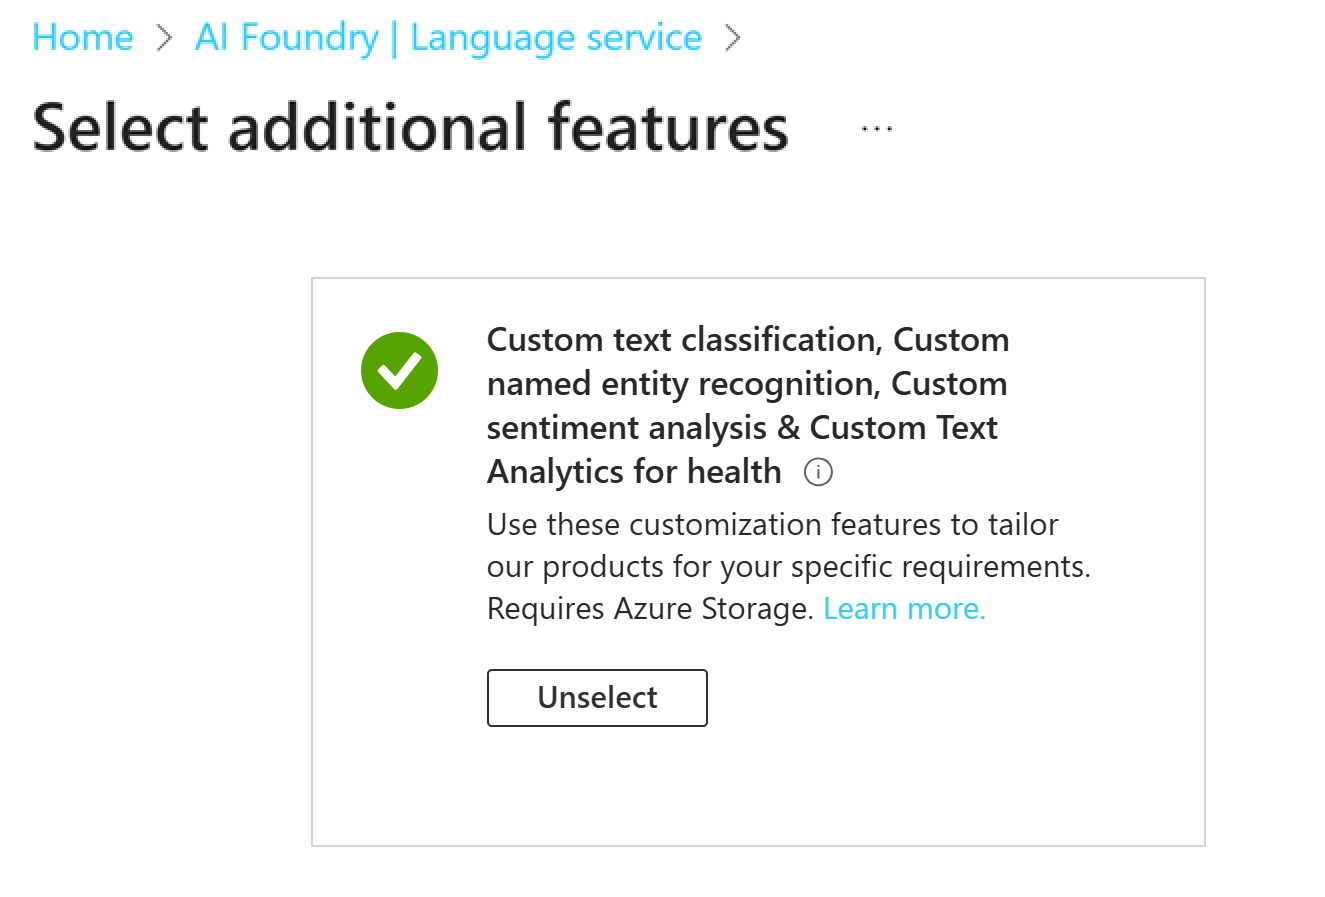Open the Home breadcrumb
The image size is (1325, 897).
[82, 37]
